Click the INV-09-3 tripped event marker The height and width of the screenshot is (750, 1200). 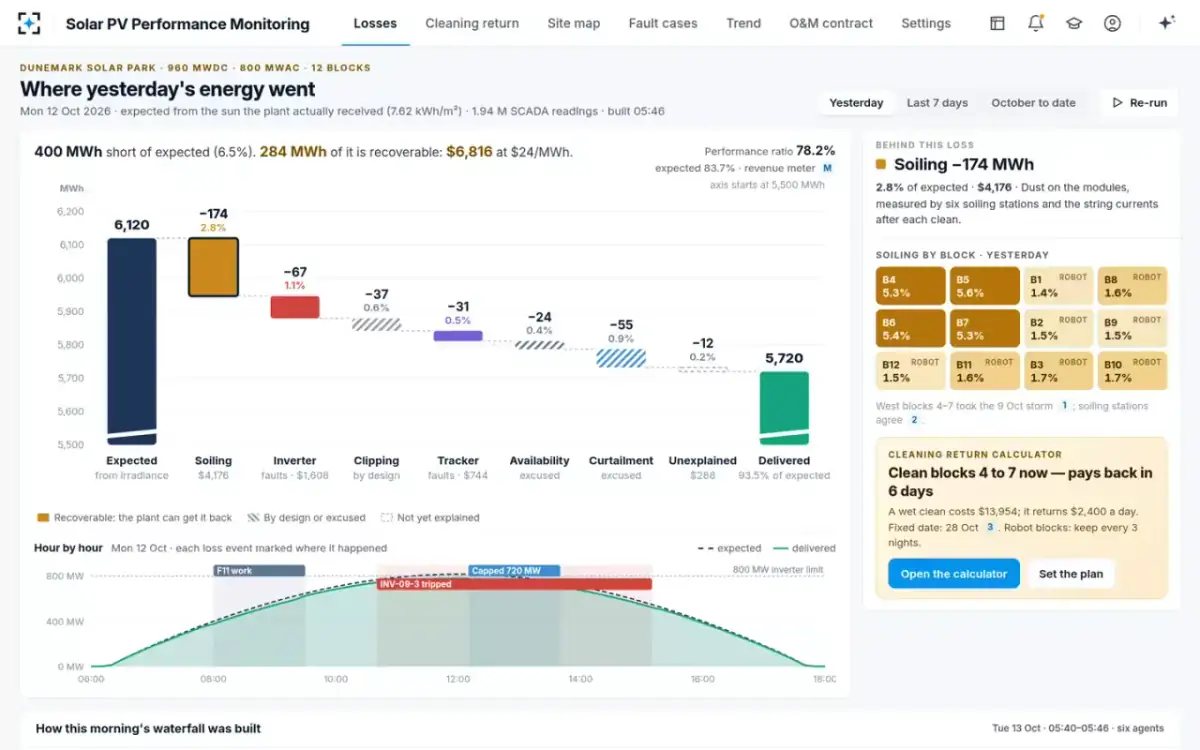point(514,584)
